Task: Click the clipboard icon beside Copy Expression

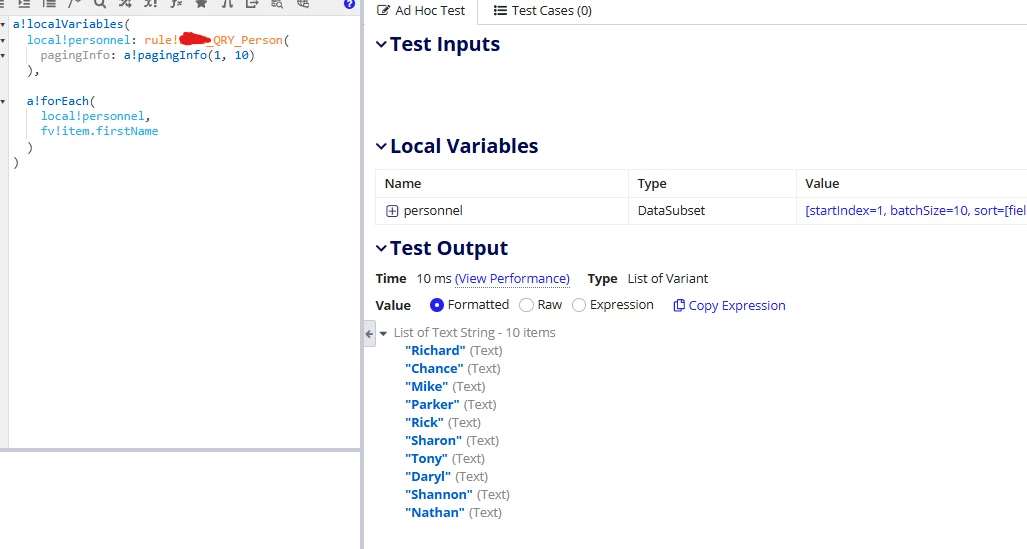Action: coord(679,305)
